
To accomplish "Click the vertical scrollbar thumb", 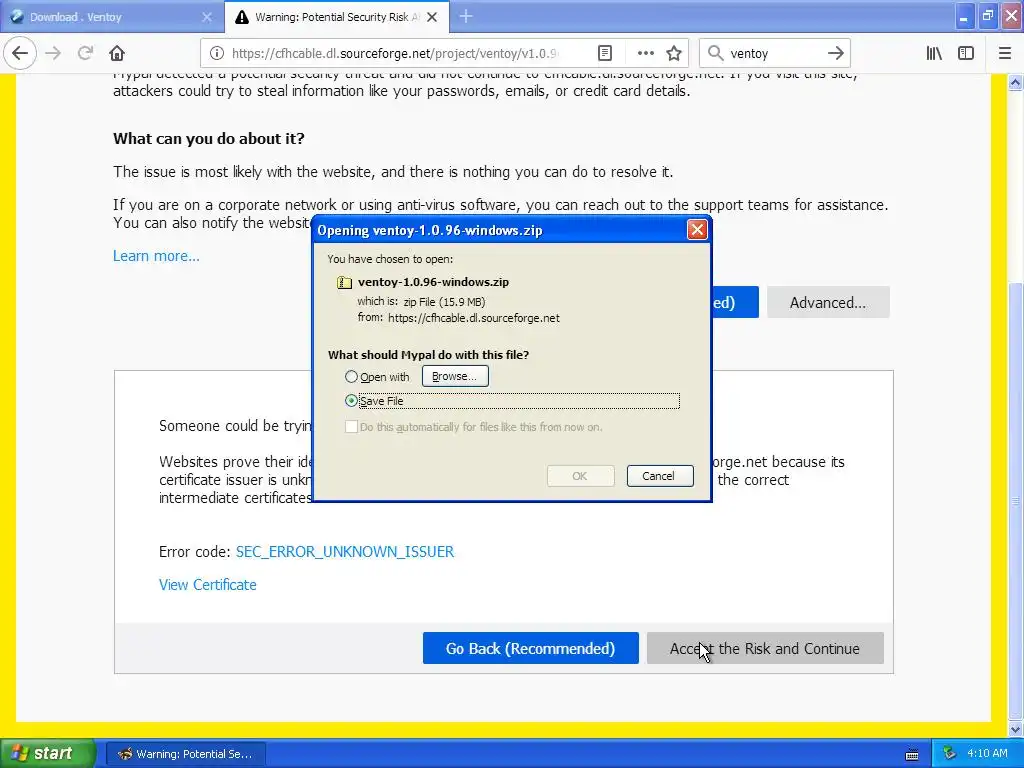I will click(x=1016, y=500).
